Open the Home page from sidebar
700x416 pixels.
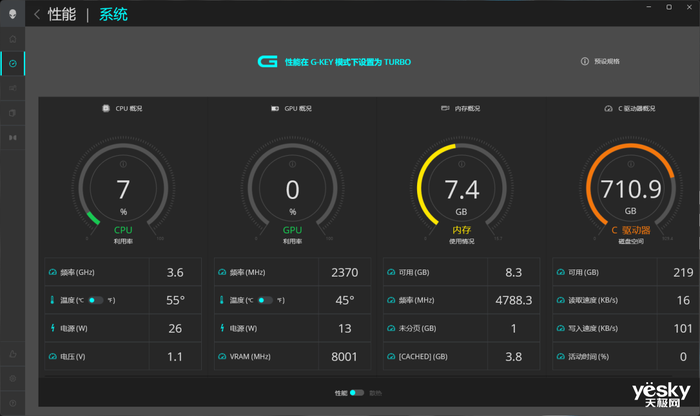(x=12, y=39)
